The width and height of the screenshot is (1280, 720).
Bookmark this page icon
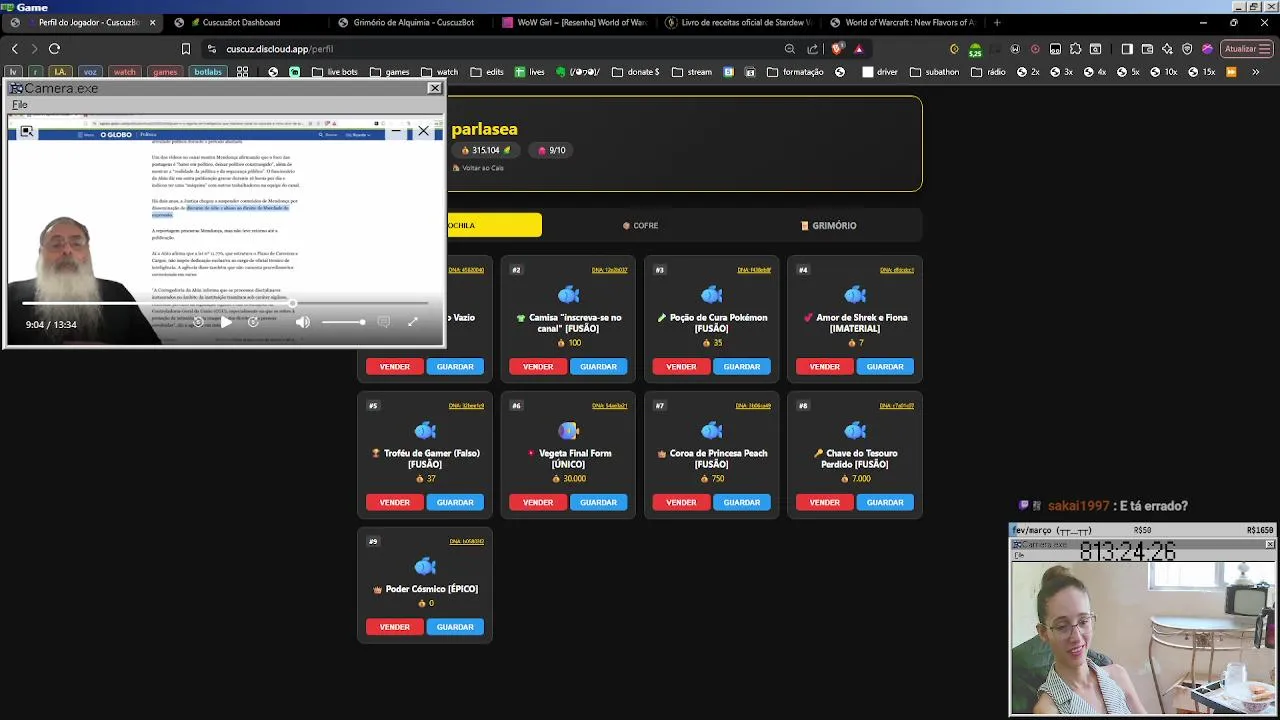click(185, 48)
